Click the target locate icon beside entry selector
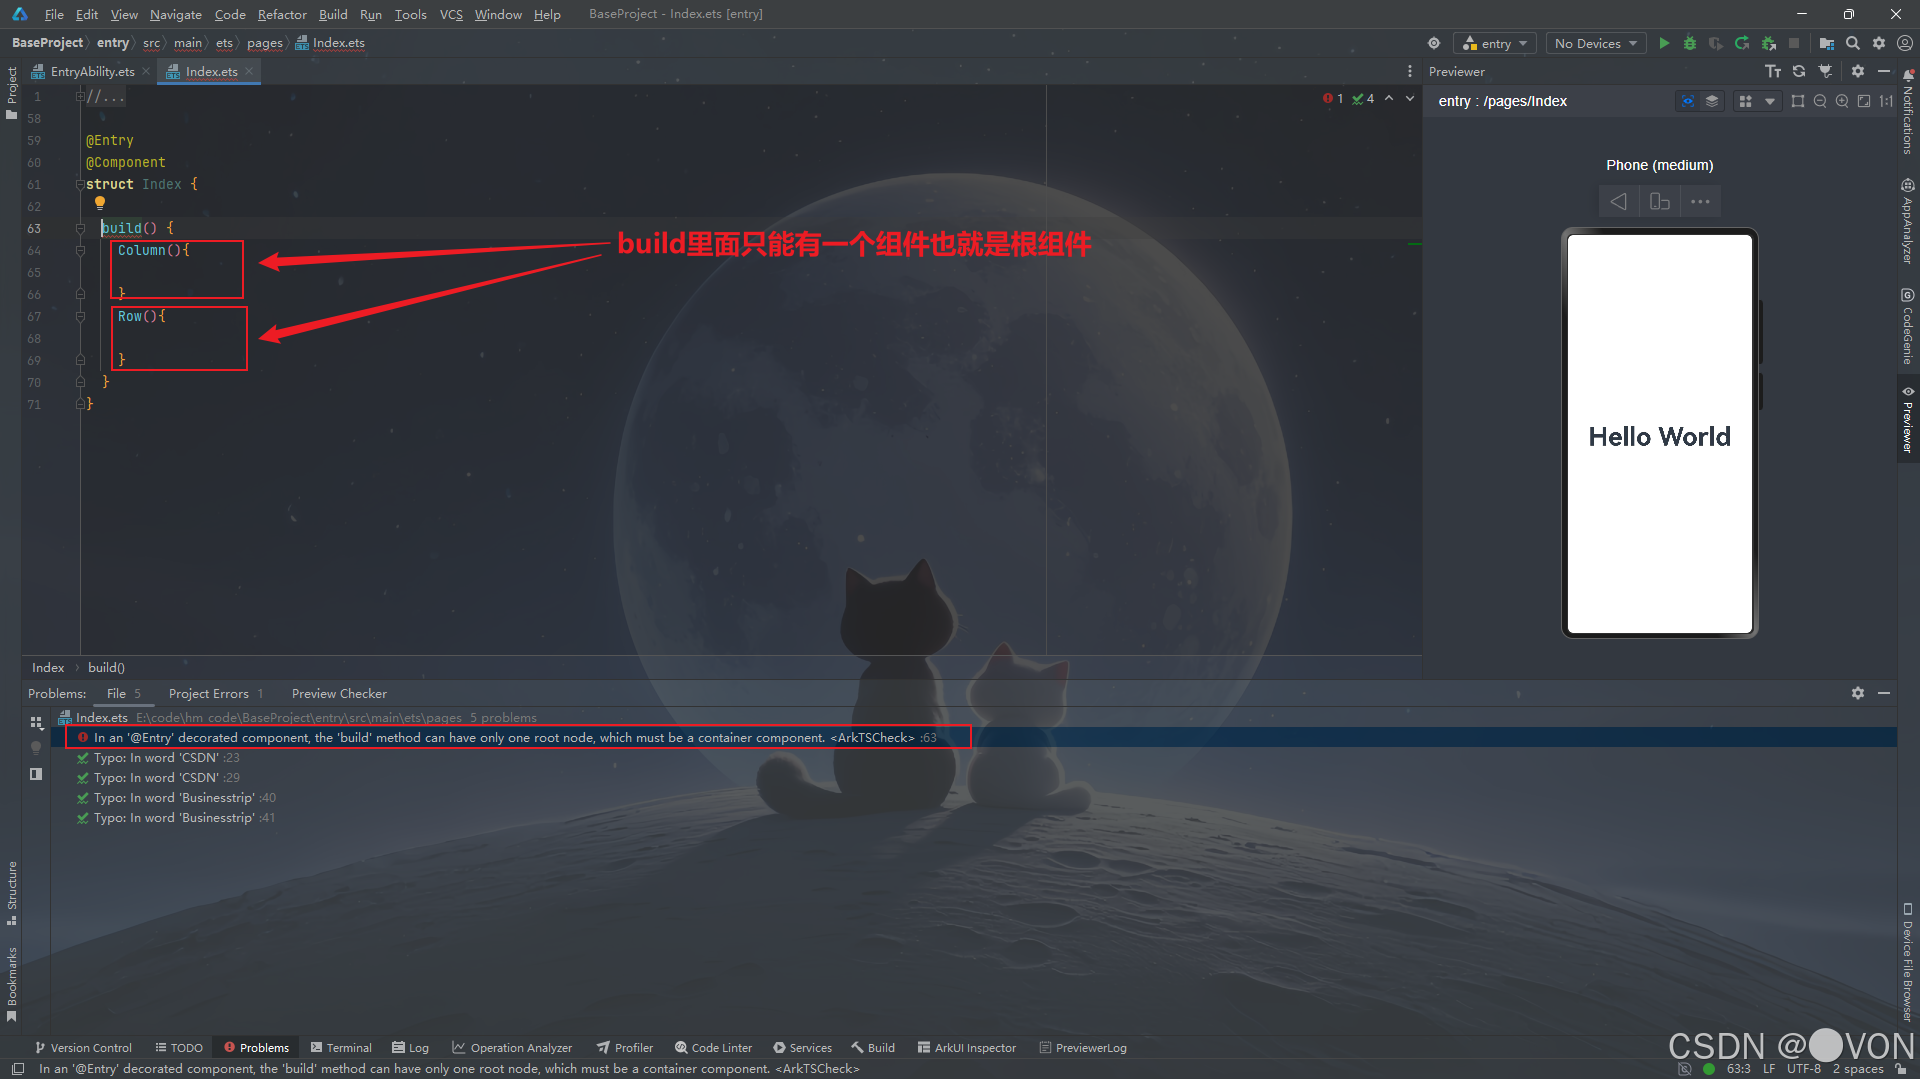1920x1079 pixels. click(x=1434, y=43)
